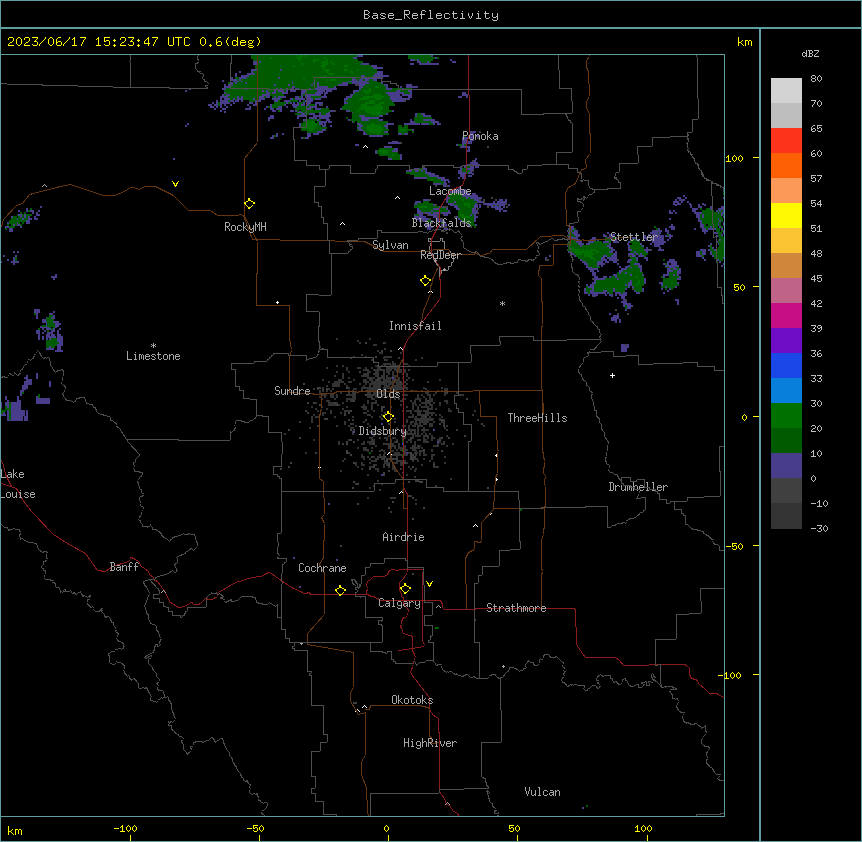The width and height of the screenshot is (862, 842).
Task: Click the yellow diamond marker beside RockyMH
Action: [249, 204]
